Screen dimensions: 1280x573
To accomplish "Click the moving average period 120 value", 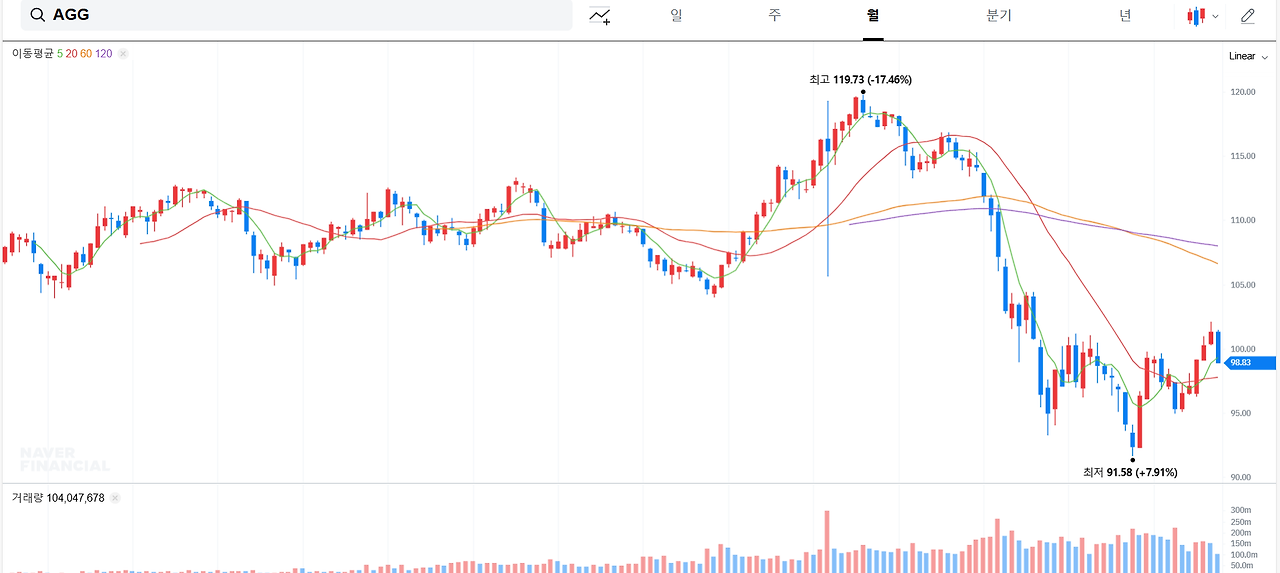I will pyautogui.click(x=104, y=53).
